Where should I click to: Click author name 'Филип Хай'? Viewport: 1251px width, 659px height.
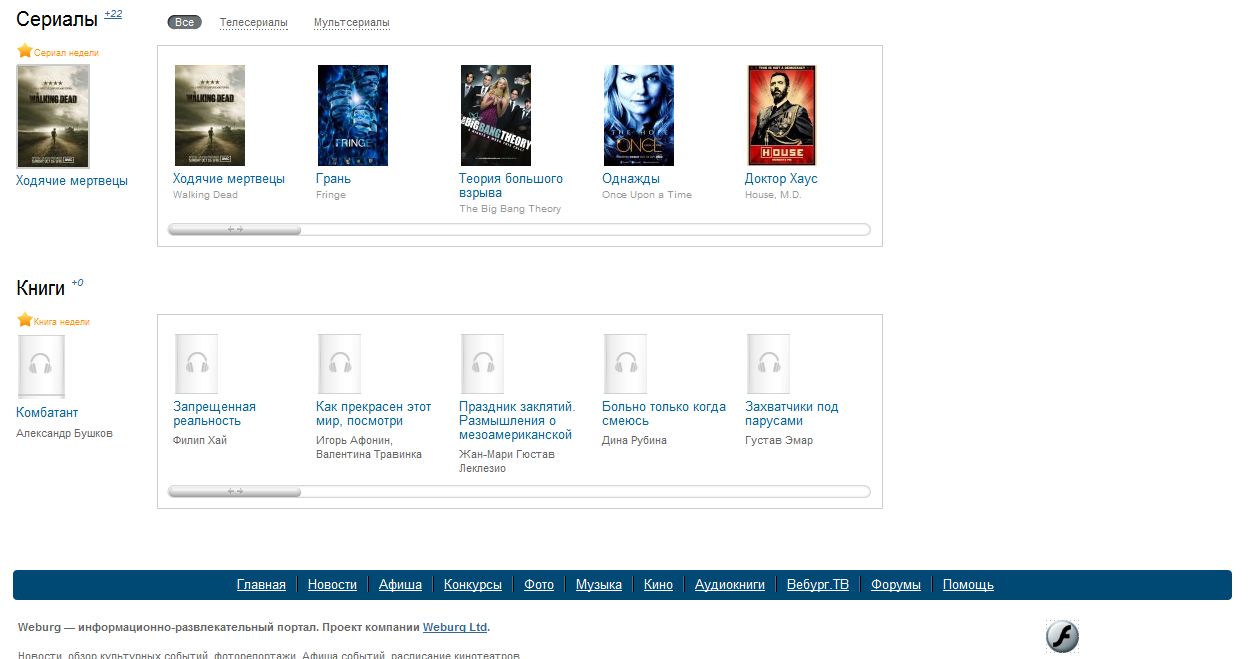point(200,441)
